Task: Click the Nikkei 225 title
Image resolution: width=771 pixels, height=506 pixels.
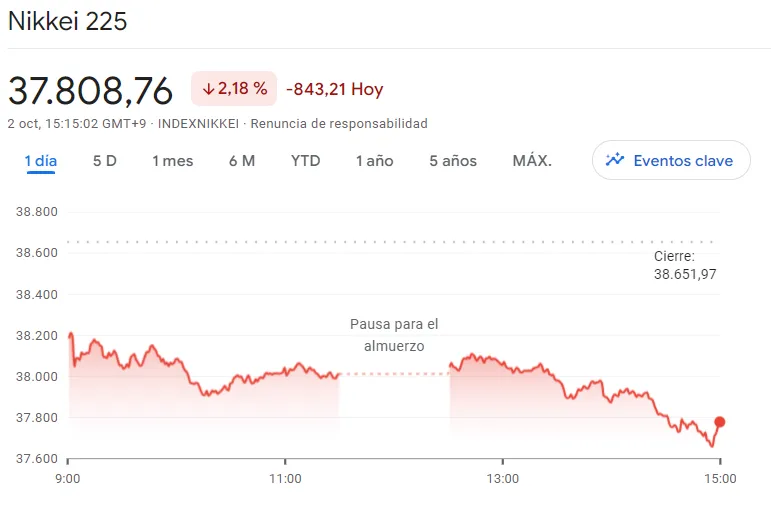Action: 68,21
